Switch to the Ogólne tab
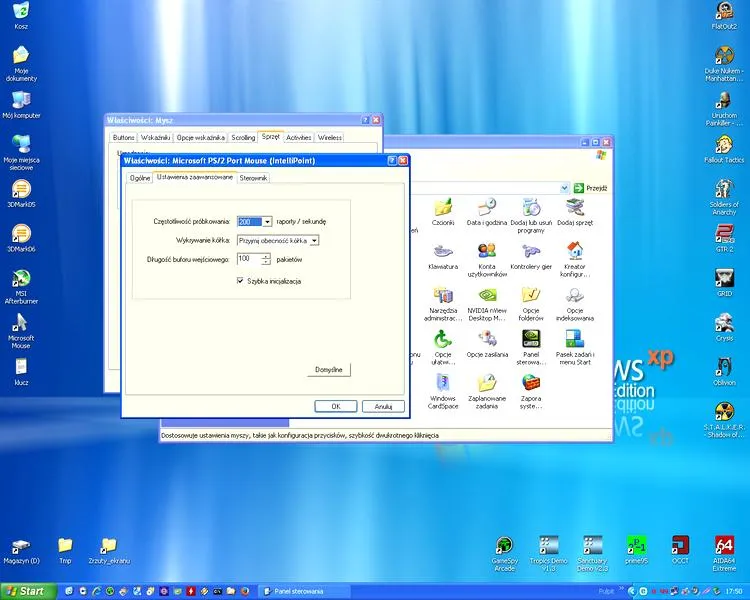 (x=140, y=178)
